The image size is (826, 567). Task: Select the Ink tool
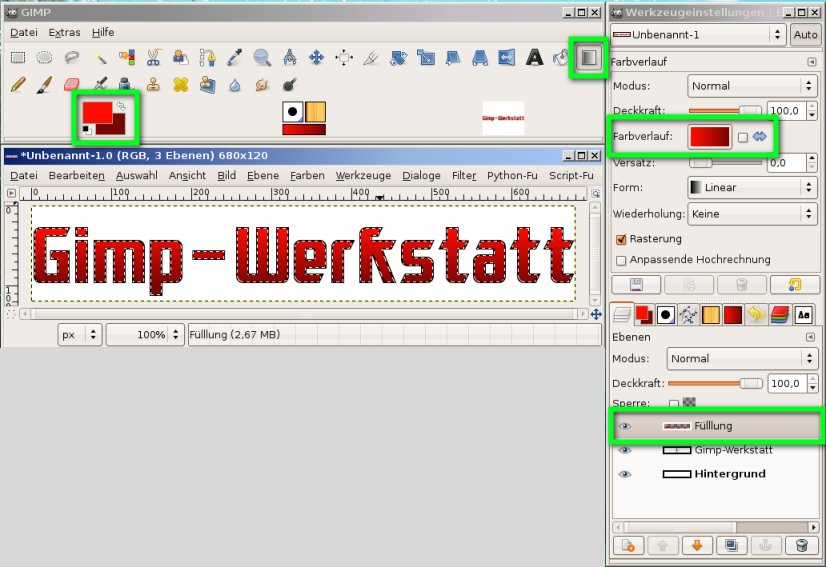tap(126, 84)
